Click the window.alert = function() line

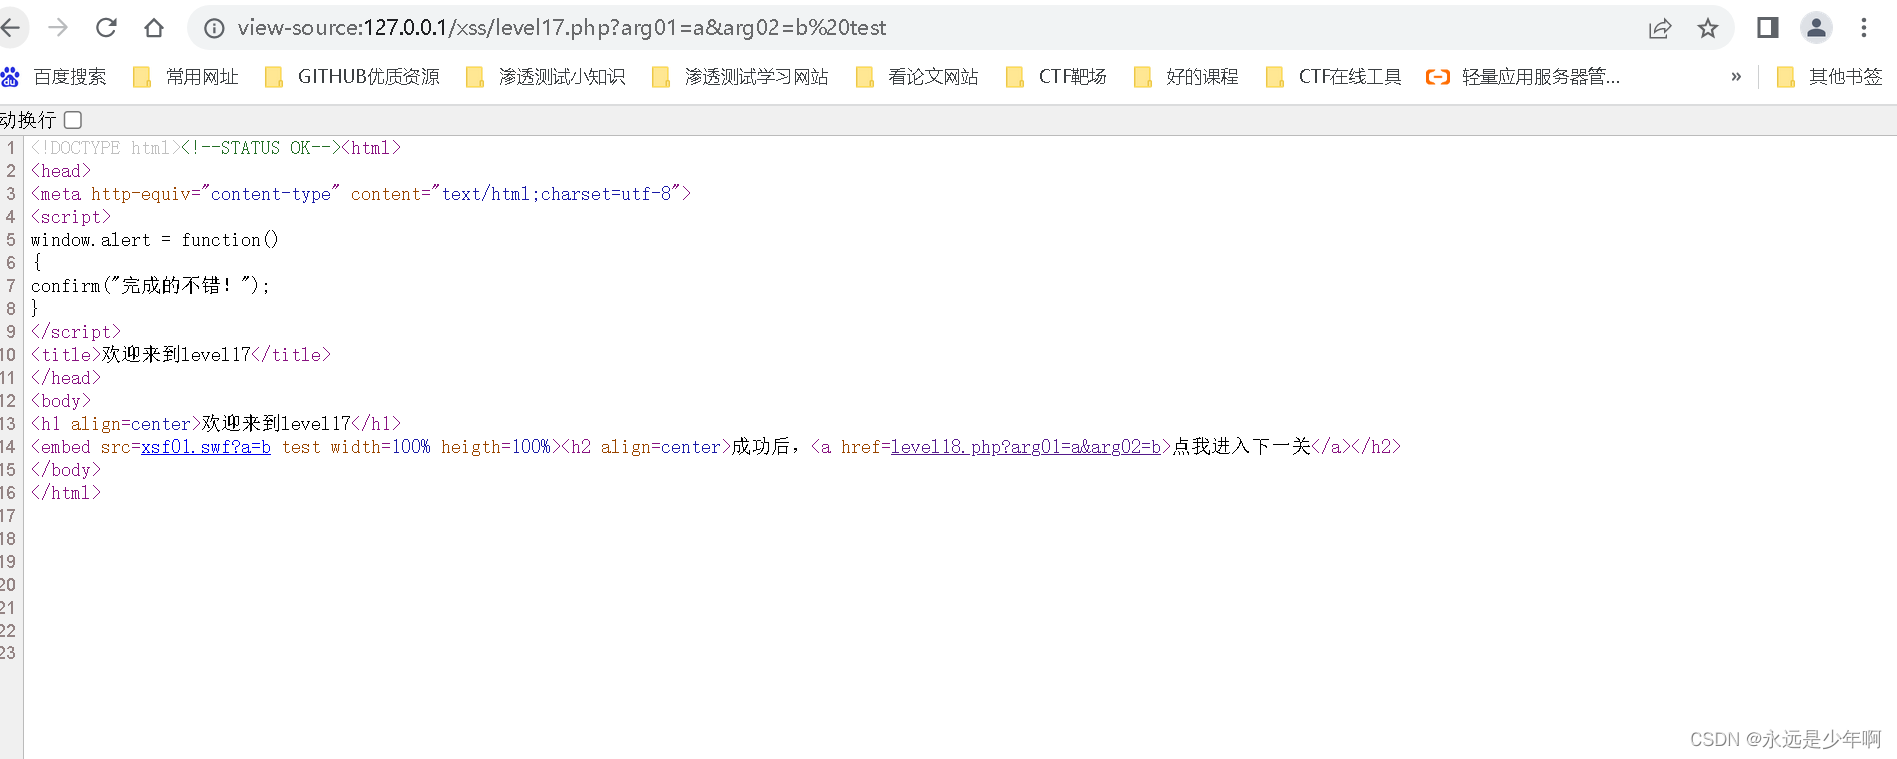(155, 240)
